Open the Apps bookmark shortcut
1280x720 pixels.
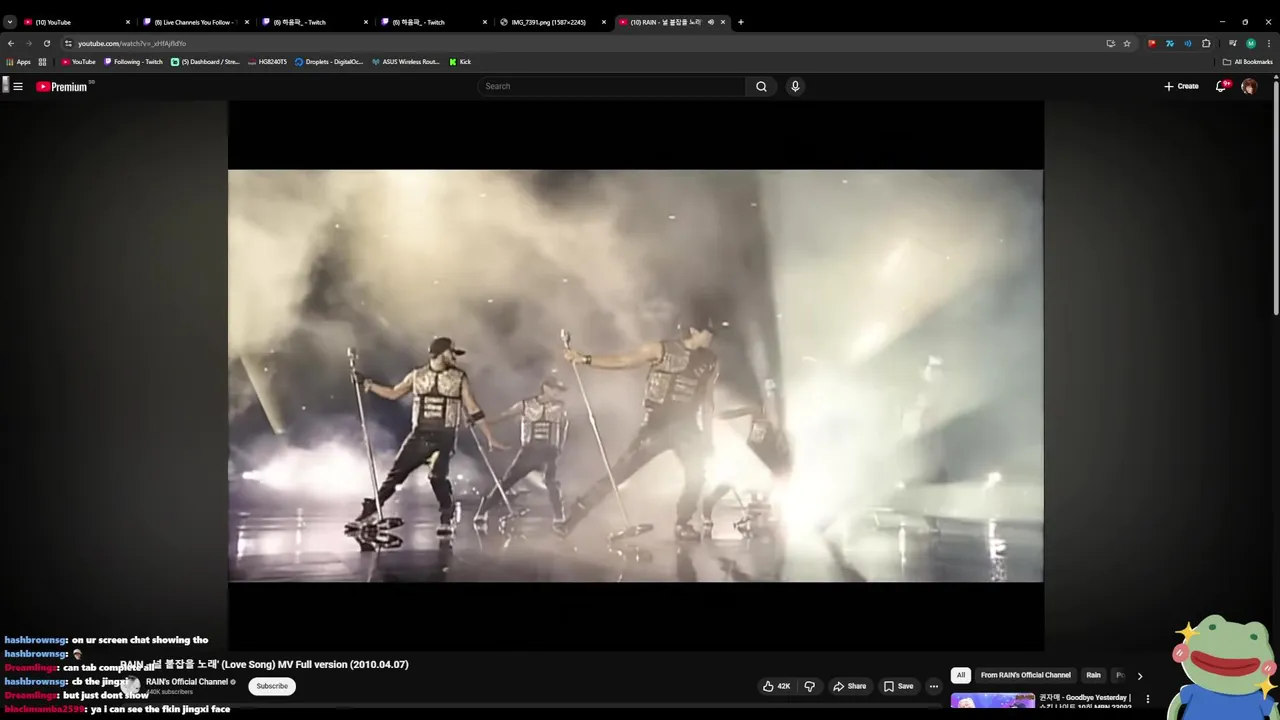[x=19, y=62]
